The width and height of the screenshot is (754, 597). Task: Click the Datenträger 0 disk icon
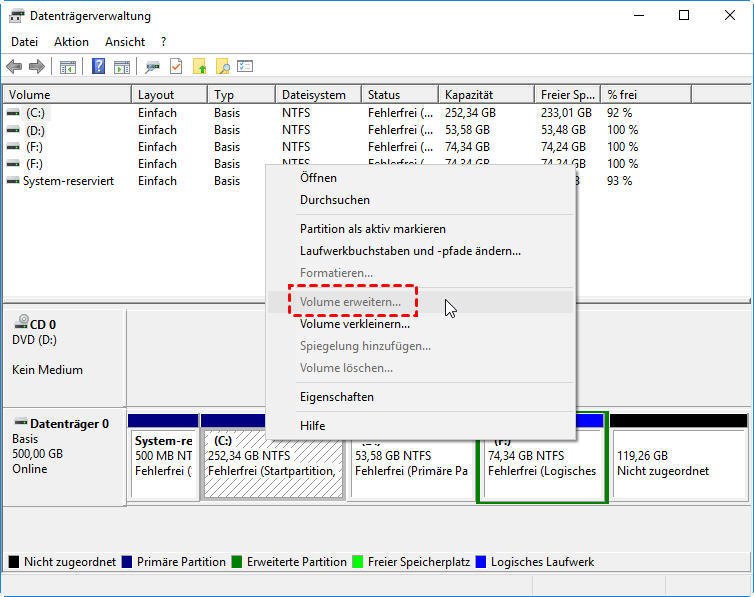21,423
